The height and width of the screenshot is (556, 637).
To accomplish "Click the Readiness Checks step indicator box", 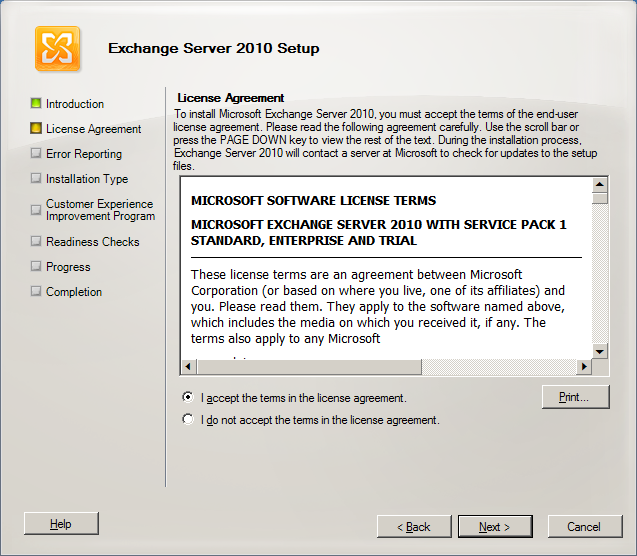I will tap(36, 241).
